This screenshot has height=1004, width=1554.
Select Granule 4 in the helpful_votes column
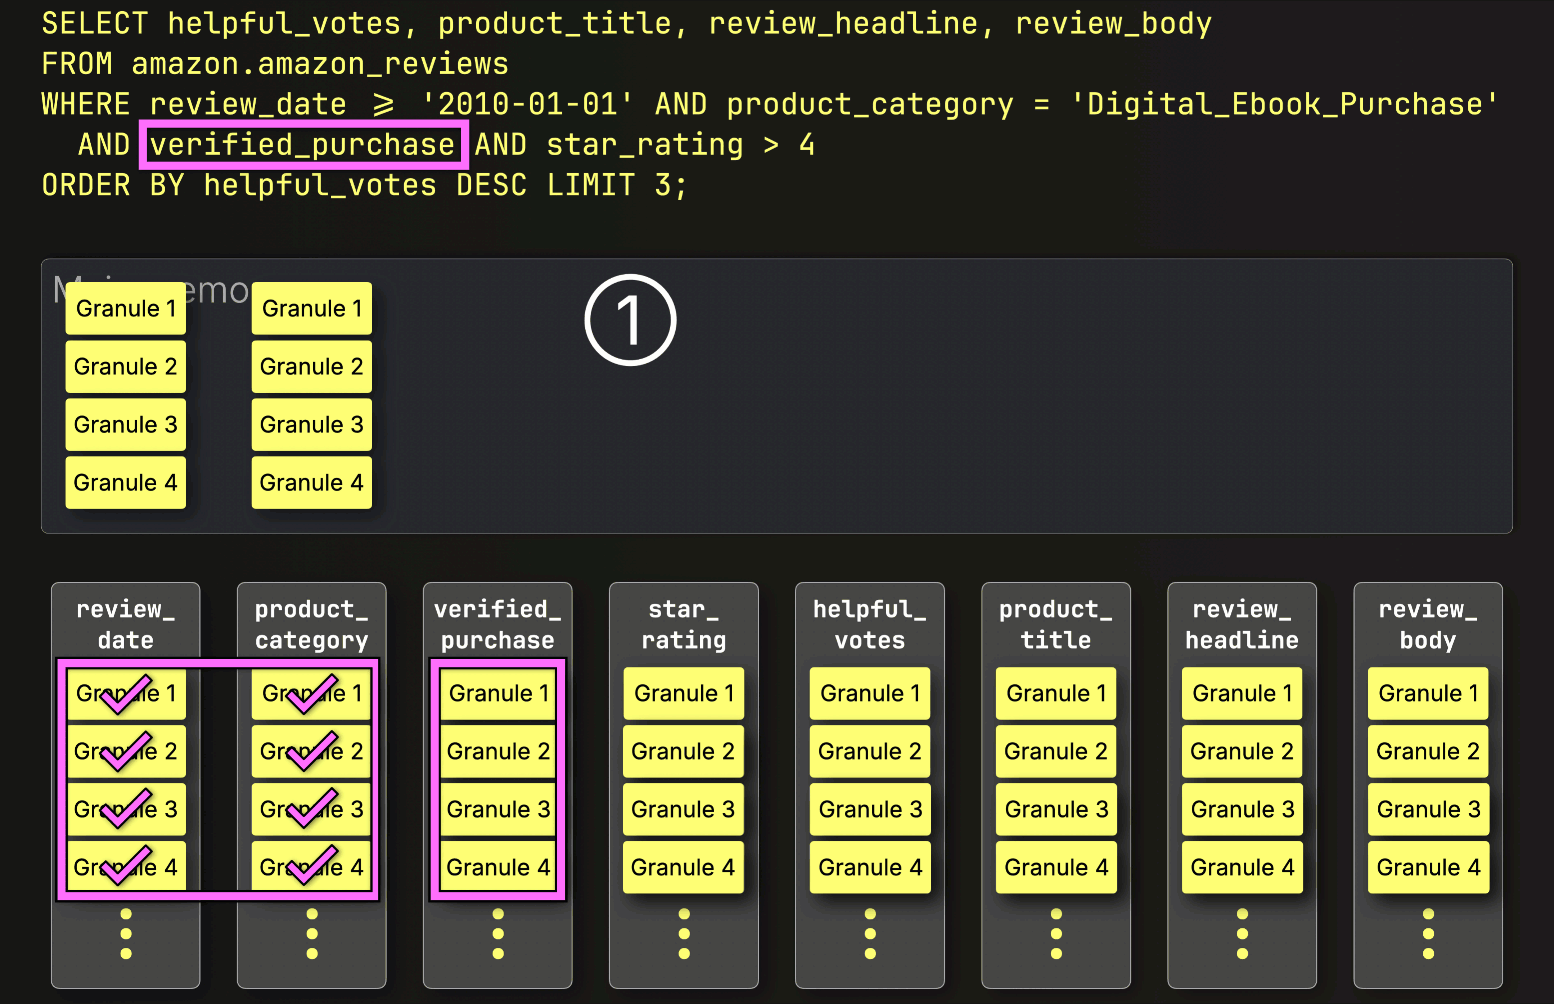[x=869, y=868]
